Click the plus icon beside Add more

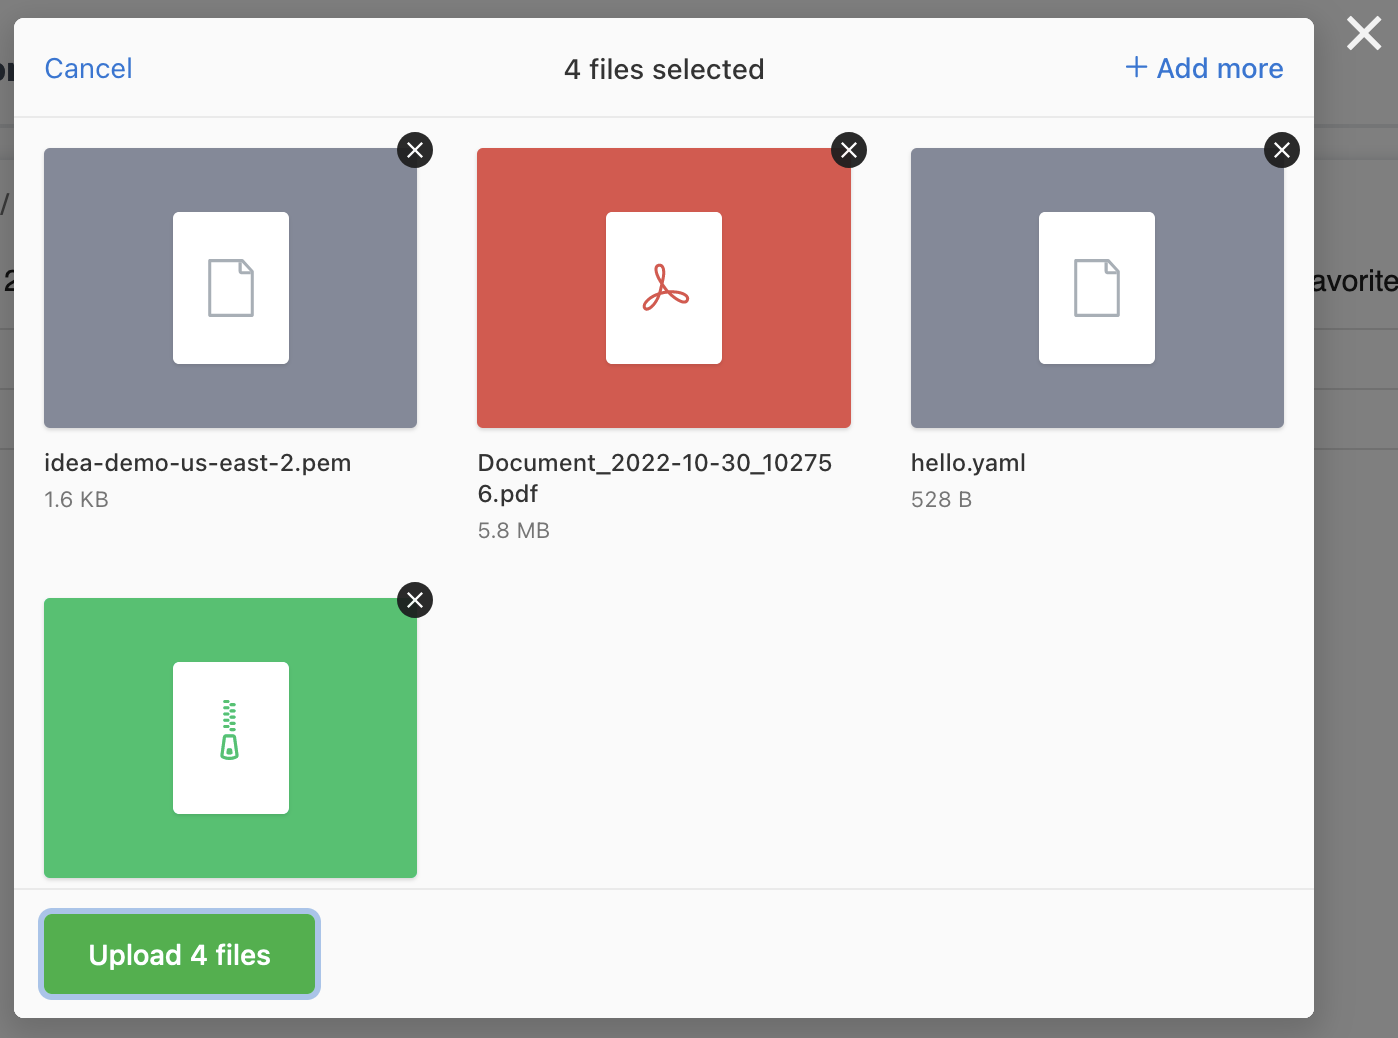1136,67
